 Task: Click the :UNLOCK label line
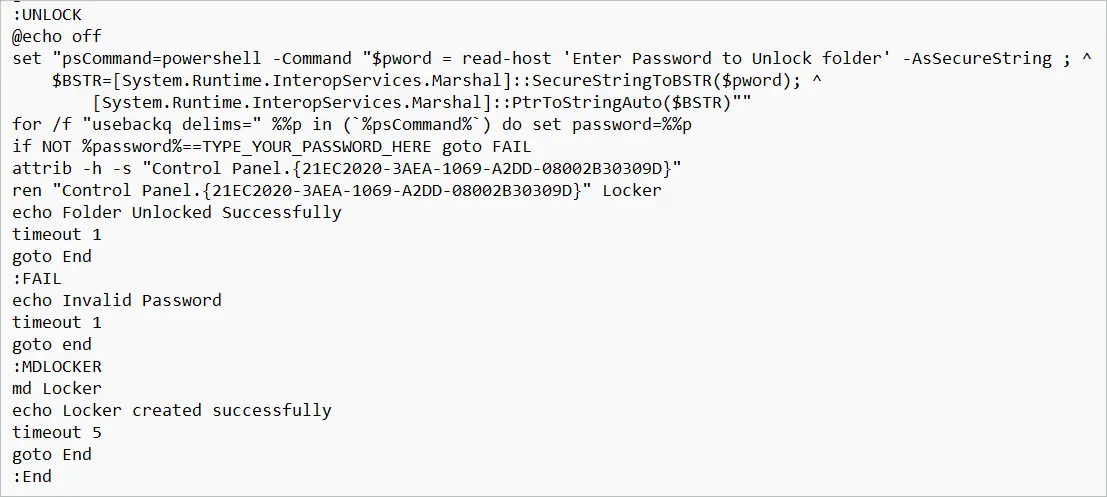pyautogui.click(x=47, y=14)
